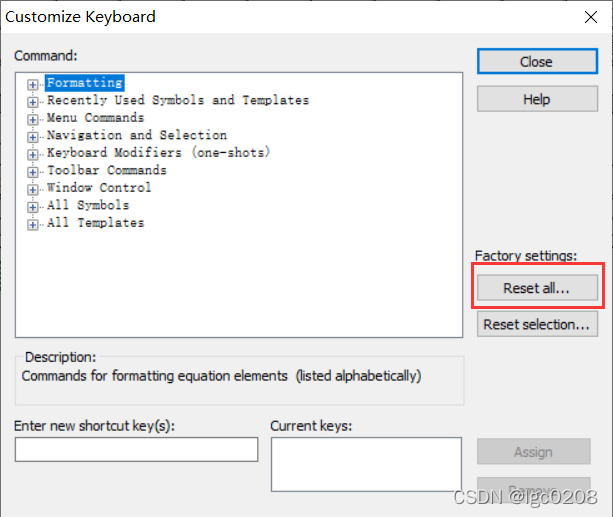Screen dimensions: 613x517
Task: Expand Keyboard Modifiers (one-shots) node
Action: tap(33, 154)
